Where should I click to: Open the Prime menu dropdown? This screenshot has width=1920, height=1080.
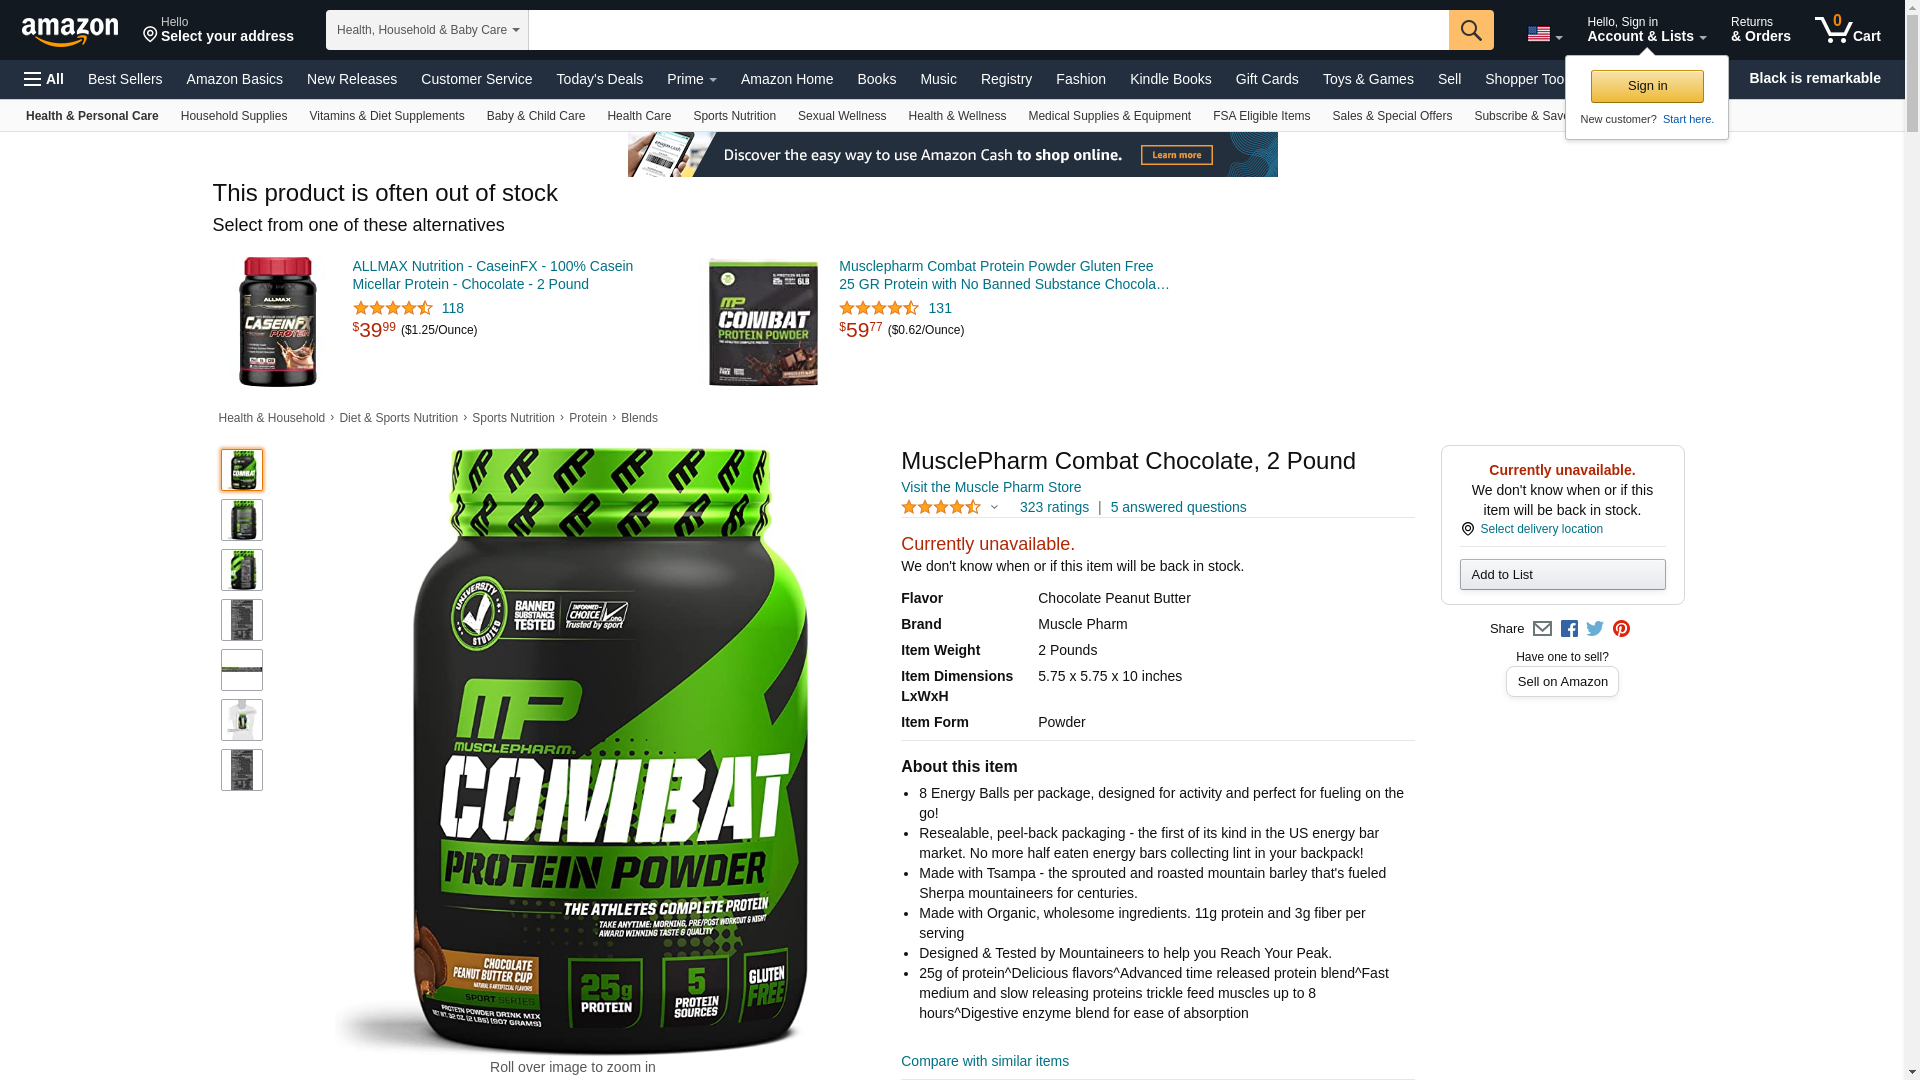click(691, 79)
